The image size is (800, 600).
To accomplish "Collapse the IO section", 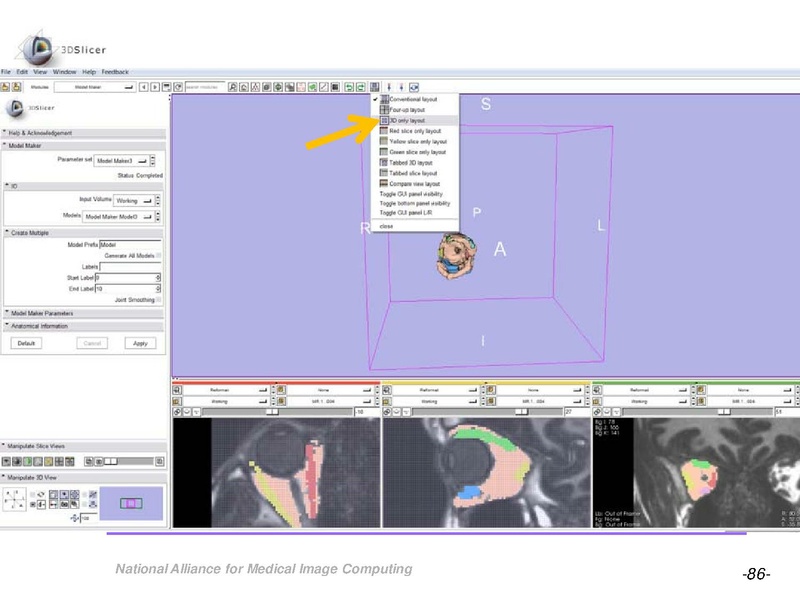I will click(x=83, y=186).
